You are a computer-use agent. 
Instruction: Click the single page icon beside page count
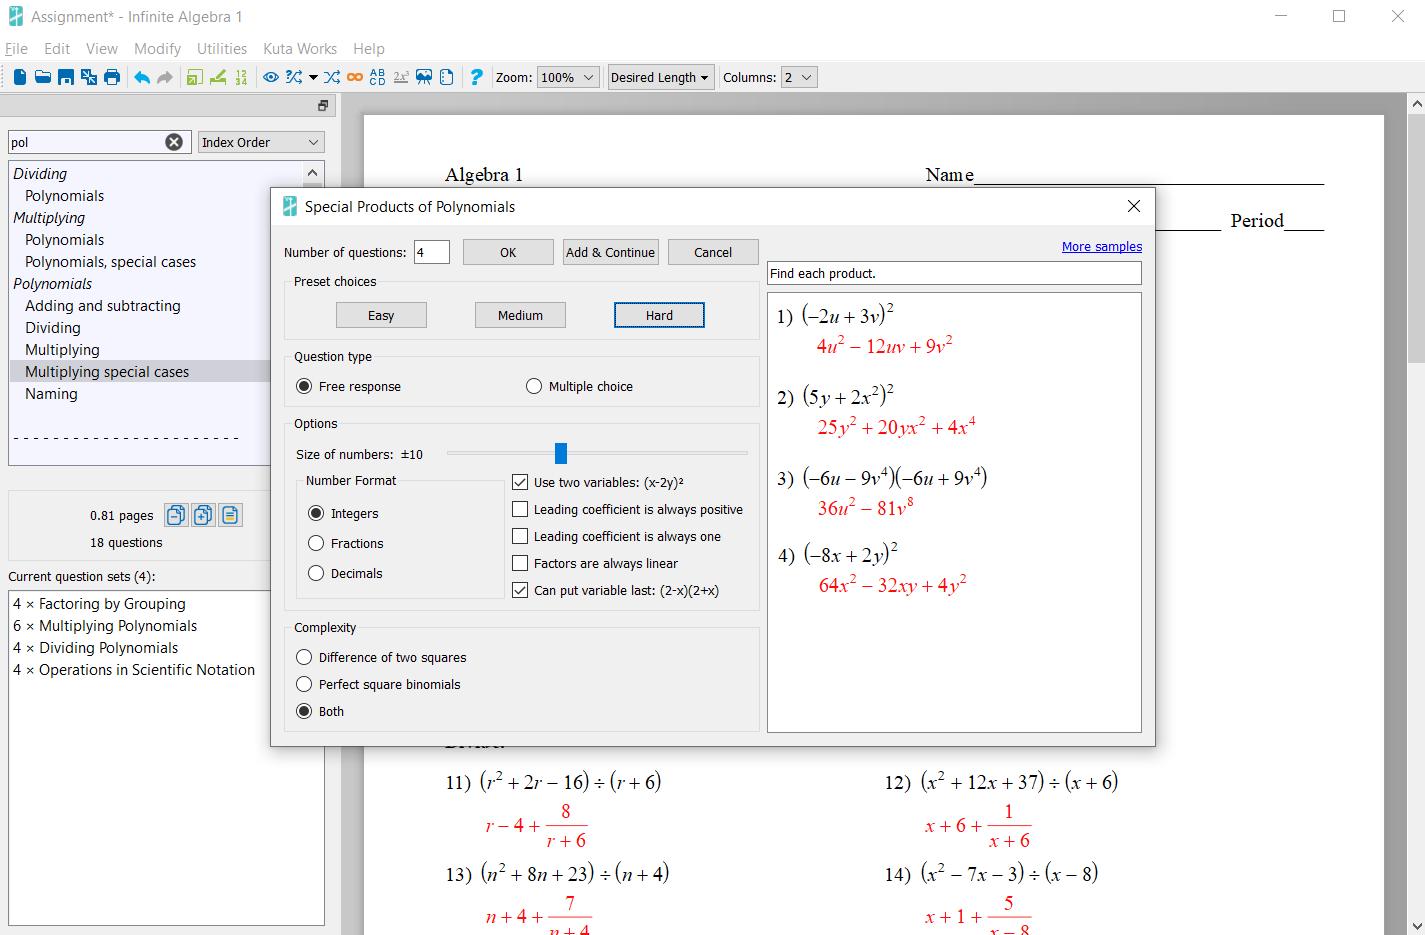[230, 515]
